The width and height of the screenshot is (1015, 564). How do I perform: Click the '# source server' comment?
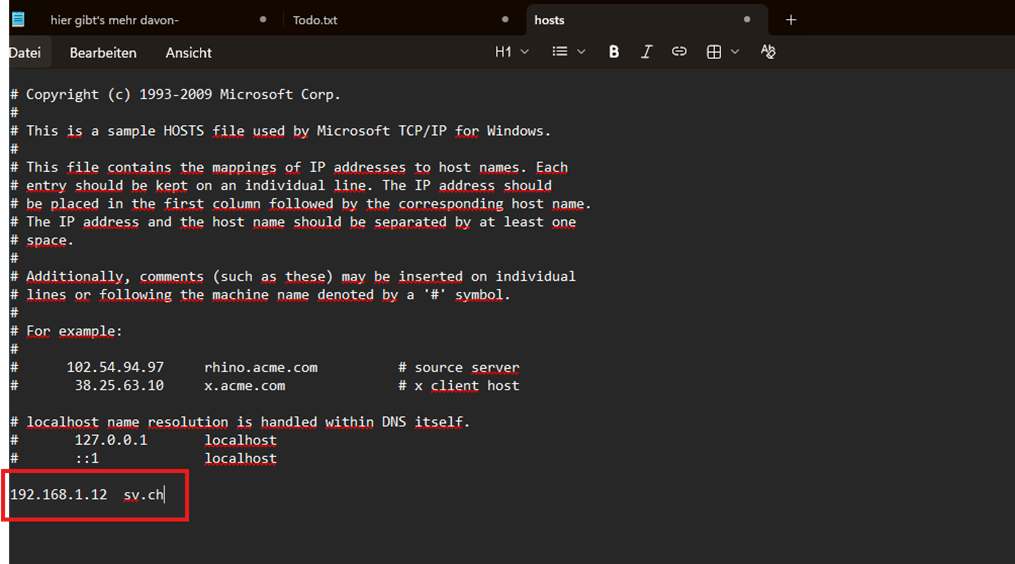coord(459,367)
